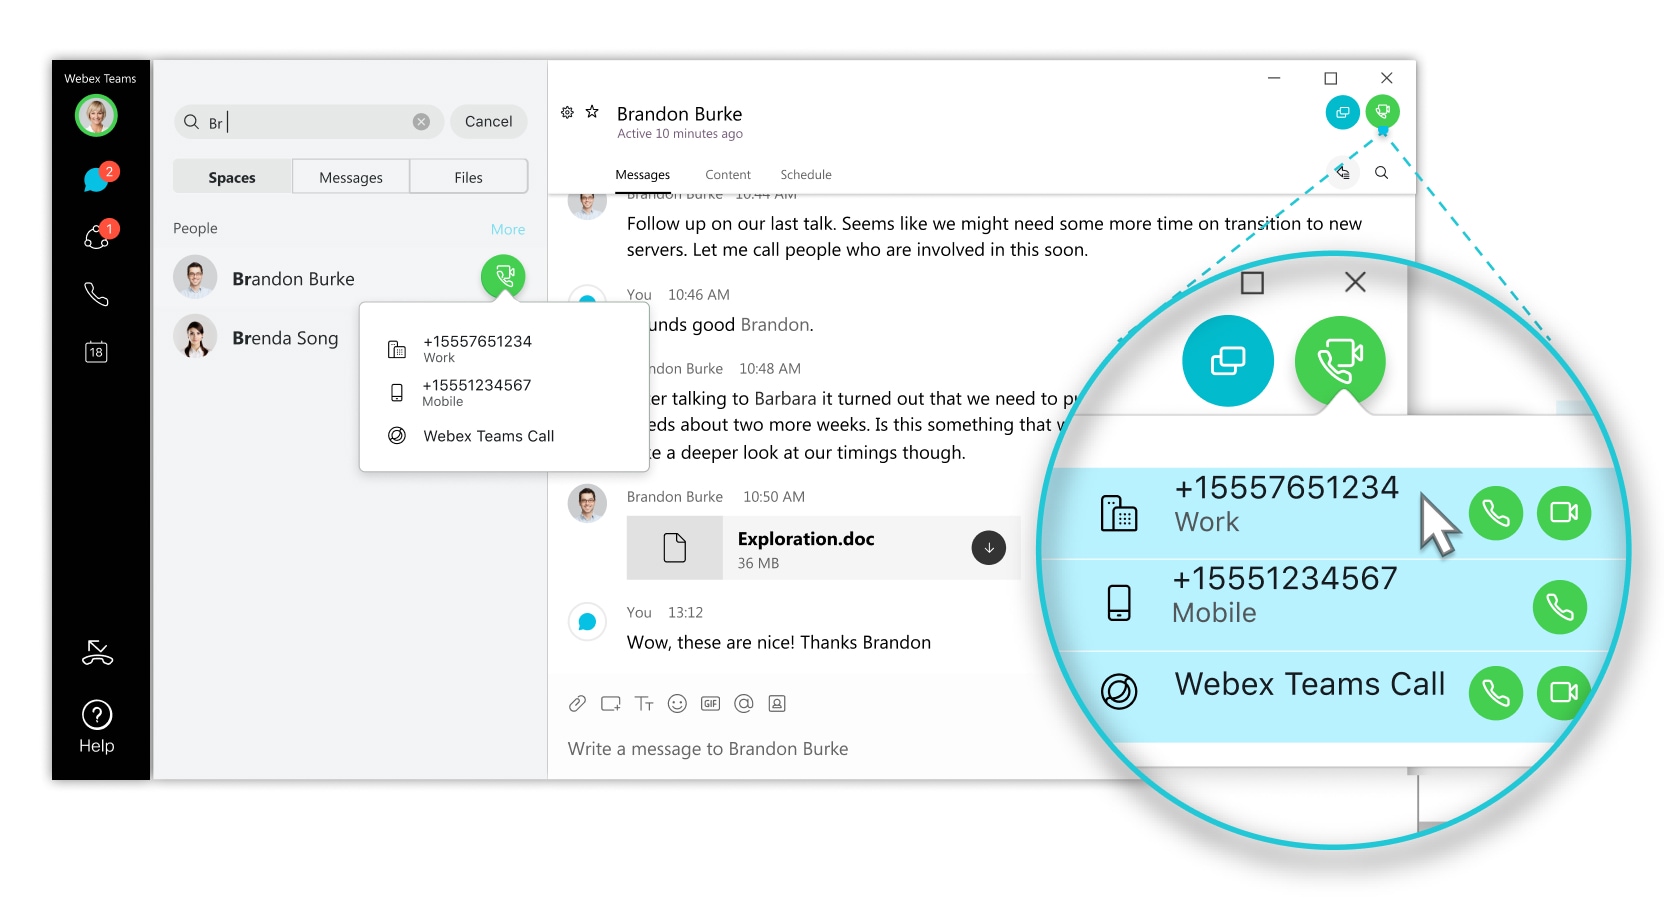Open the Messages tab in the conversation
1664x924 pixels.
642,175
